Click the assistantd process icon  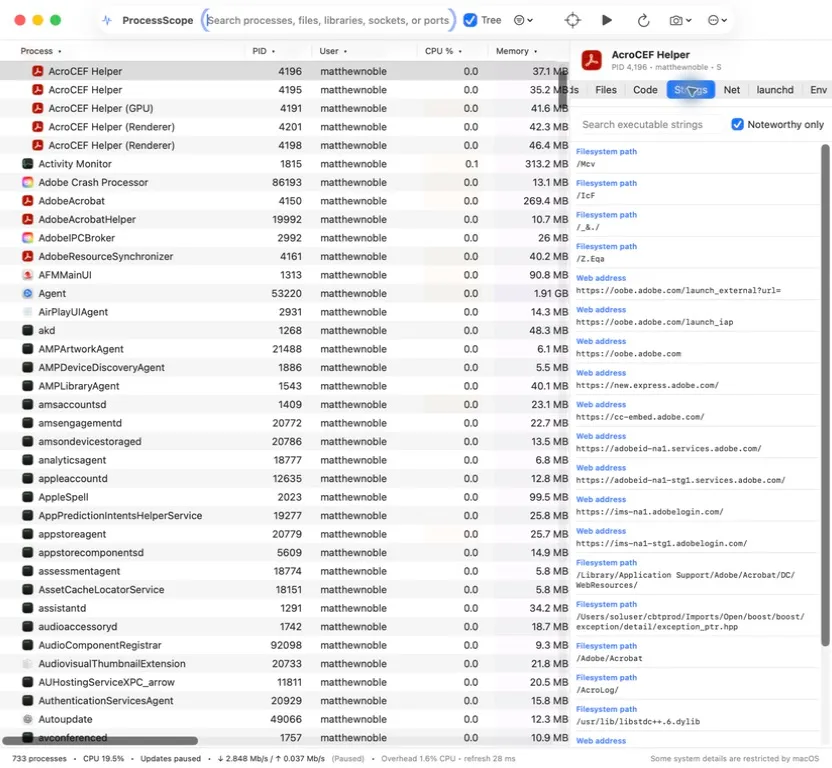point(28,608)
